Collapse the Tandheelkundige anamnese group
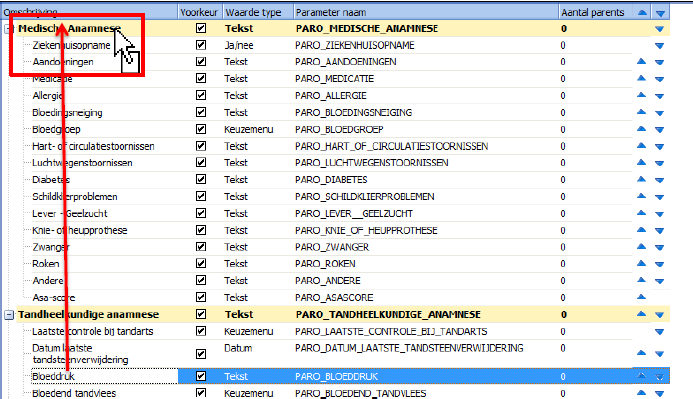Screen dimensions: 693x399 [9, 315]
